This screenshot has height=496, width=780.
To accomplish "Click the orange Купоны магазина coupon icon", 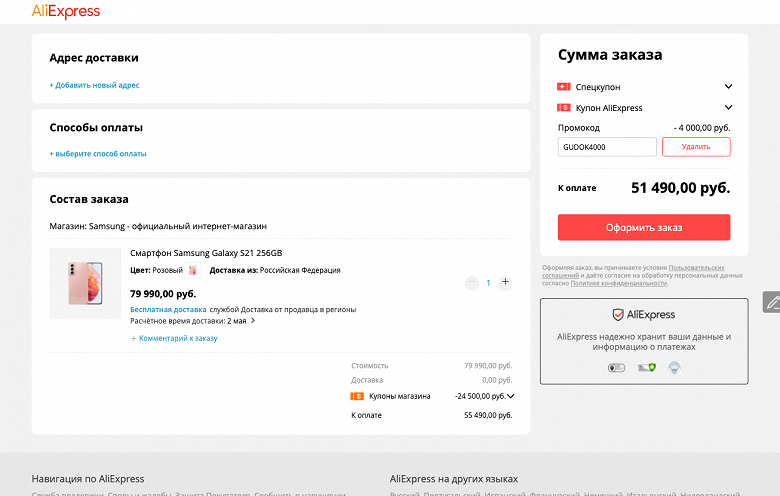I will click(x=357, y=396).
